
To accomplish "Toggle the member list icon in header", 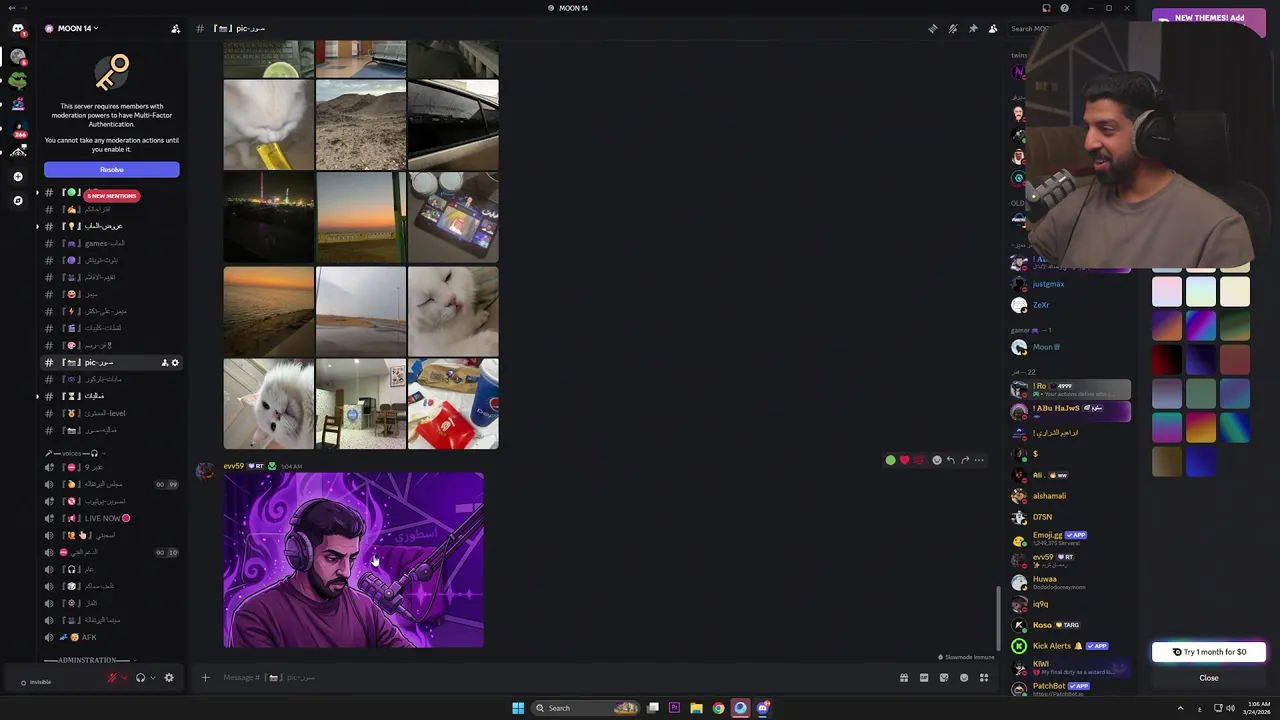I will pos(993,28).
